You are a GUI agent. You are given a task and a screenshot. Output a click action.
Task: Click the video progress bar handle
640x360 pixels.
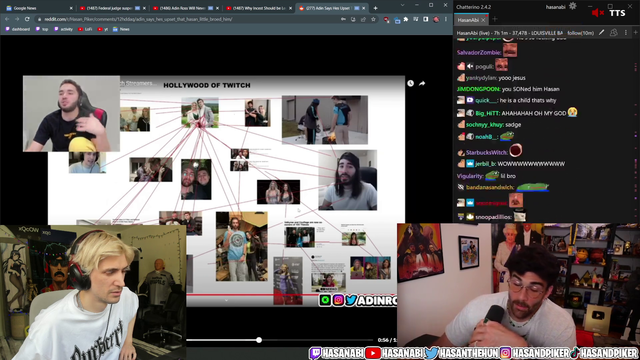tap(259, 340)
